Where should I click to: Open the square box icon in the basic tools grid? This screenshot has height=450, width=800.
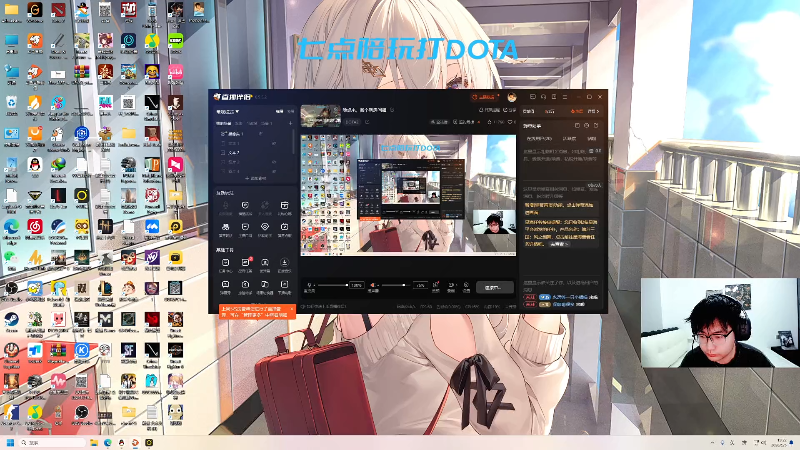(226, 262)
